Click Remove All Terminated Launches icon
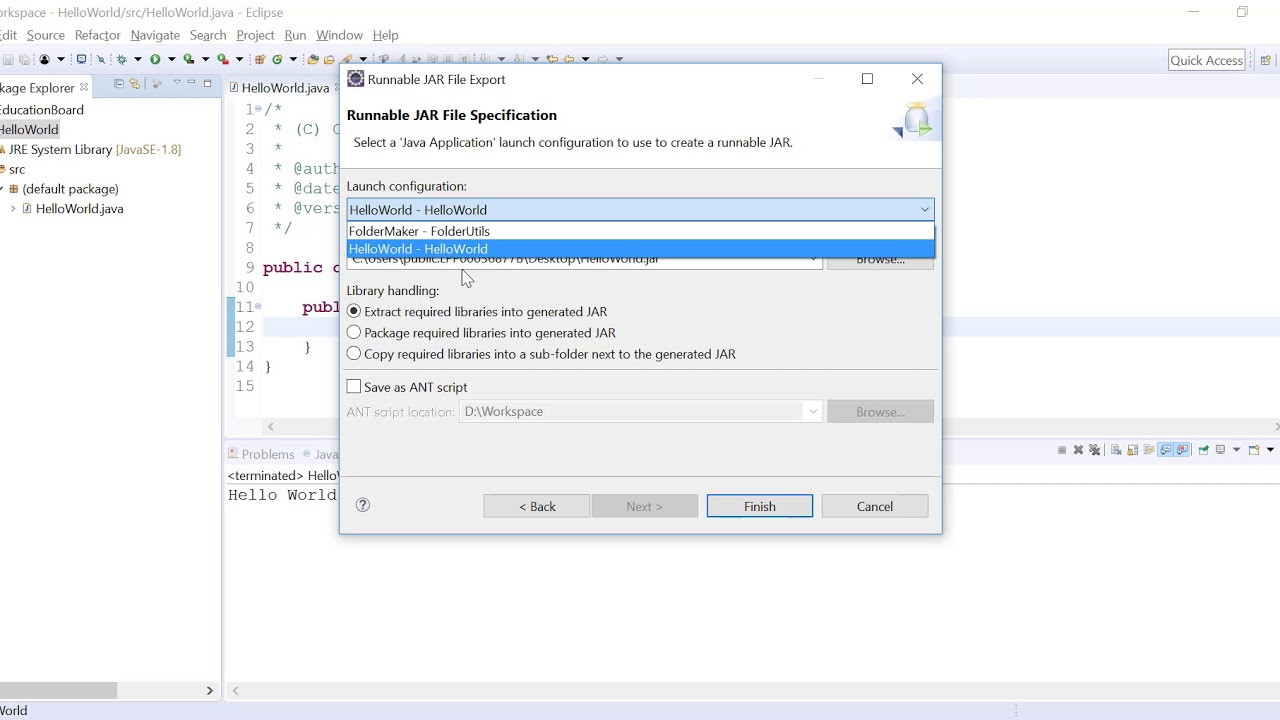This screenshot has width=1280, height=720. 1094,450
